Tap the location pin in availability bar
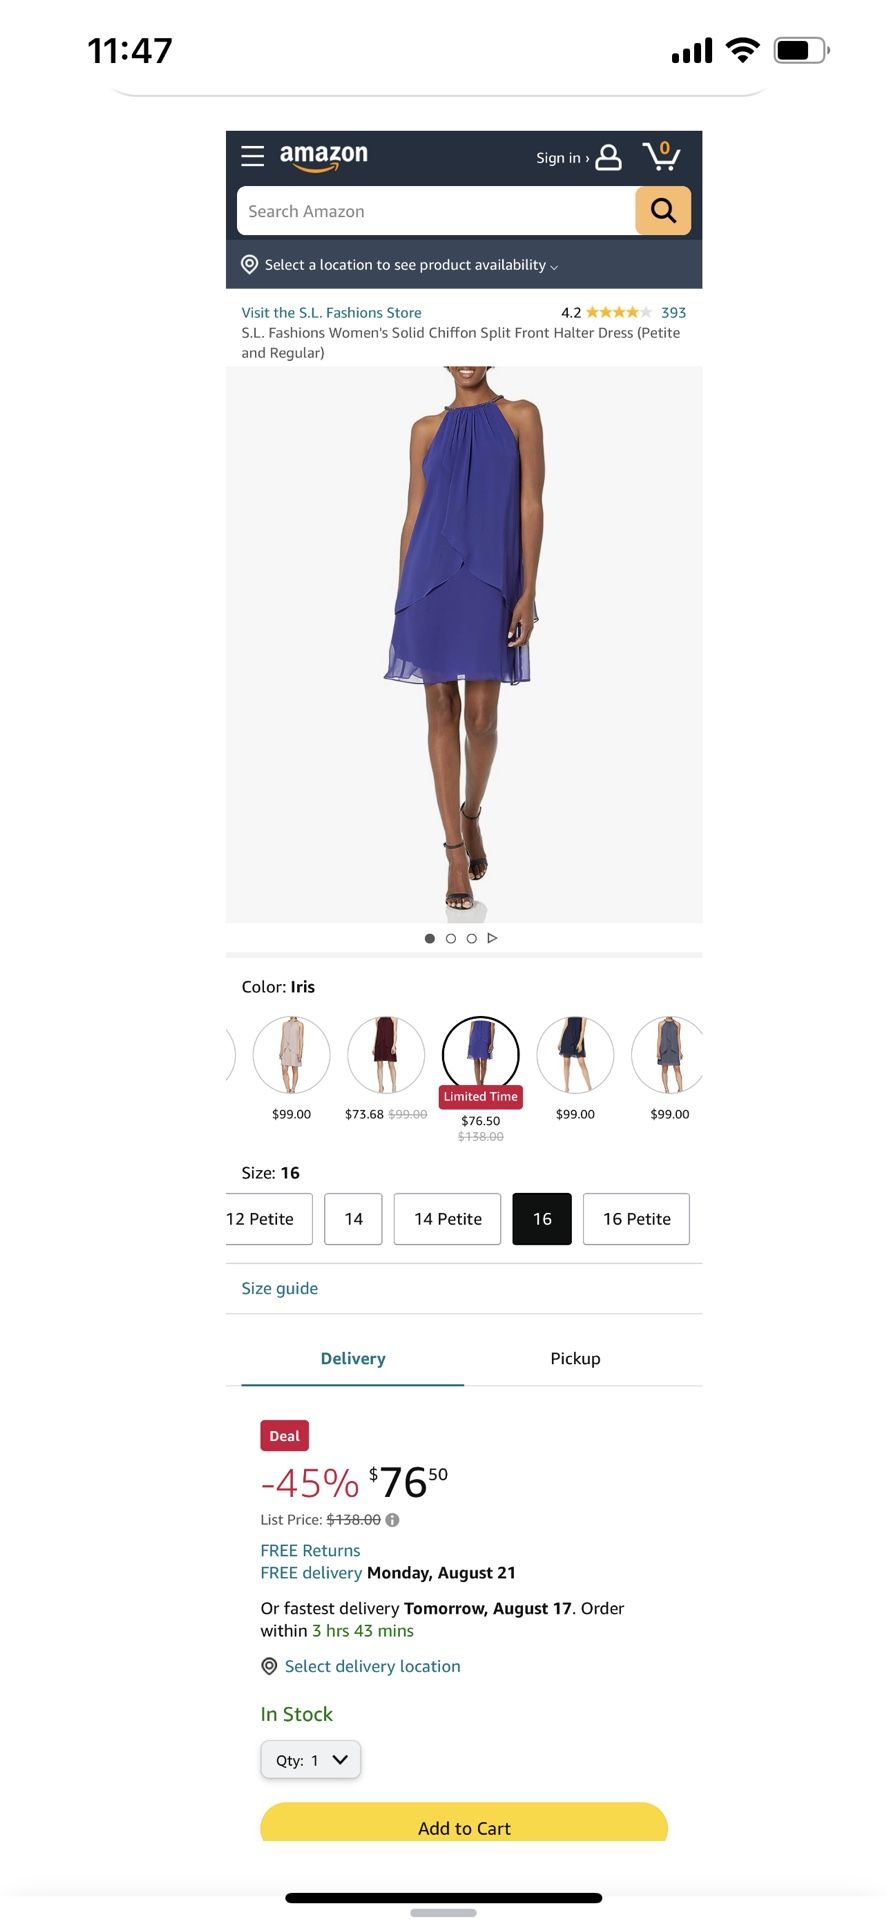This screenshot has height=1920, width=887. tap(250, 265)
